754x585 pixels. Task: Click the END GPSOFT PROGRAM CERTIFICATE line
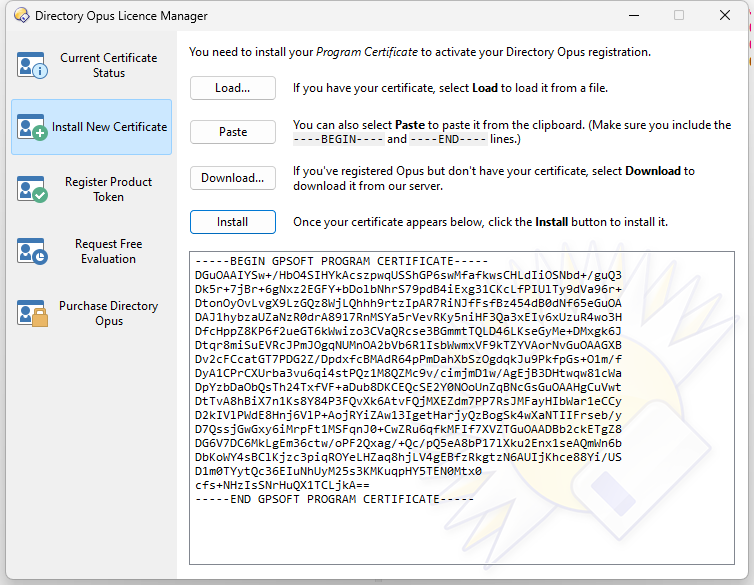(335, 499)
